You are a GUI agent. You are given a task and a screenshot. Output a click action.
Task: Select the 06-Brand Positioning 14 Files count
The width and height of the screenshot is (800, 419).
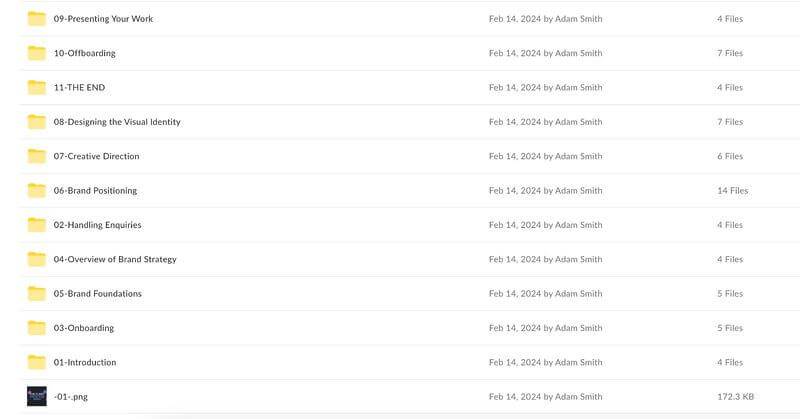pos(733,190)
